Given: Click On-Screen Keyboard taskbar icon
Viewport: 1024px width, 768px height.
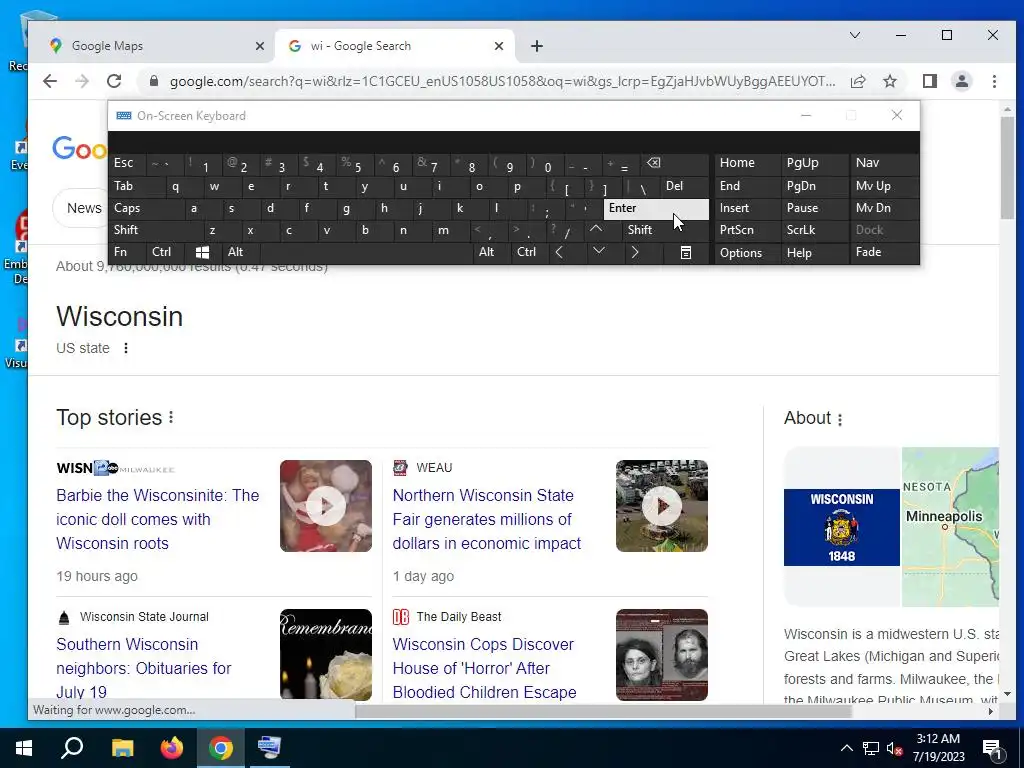Looking at the screenshot, I should (x=269, y=748).
